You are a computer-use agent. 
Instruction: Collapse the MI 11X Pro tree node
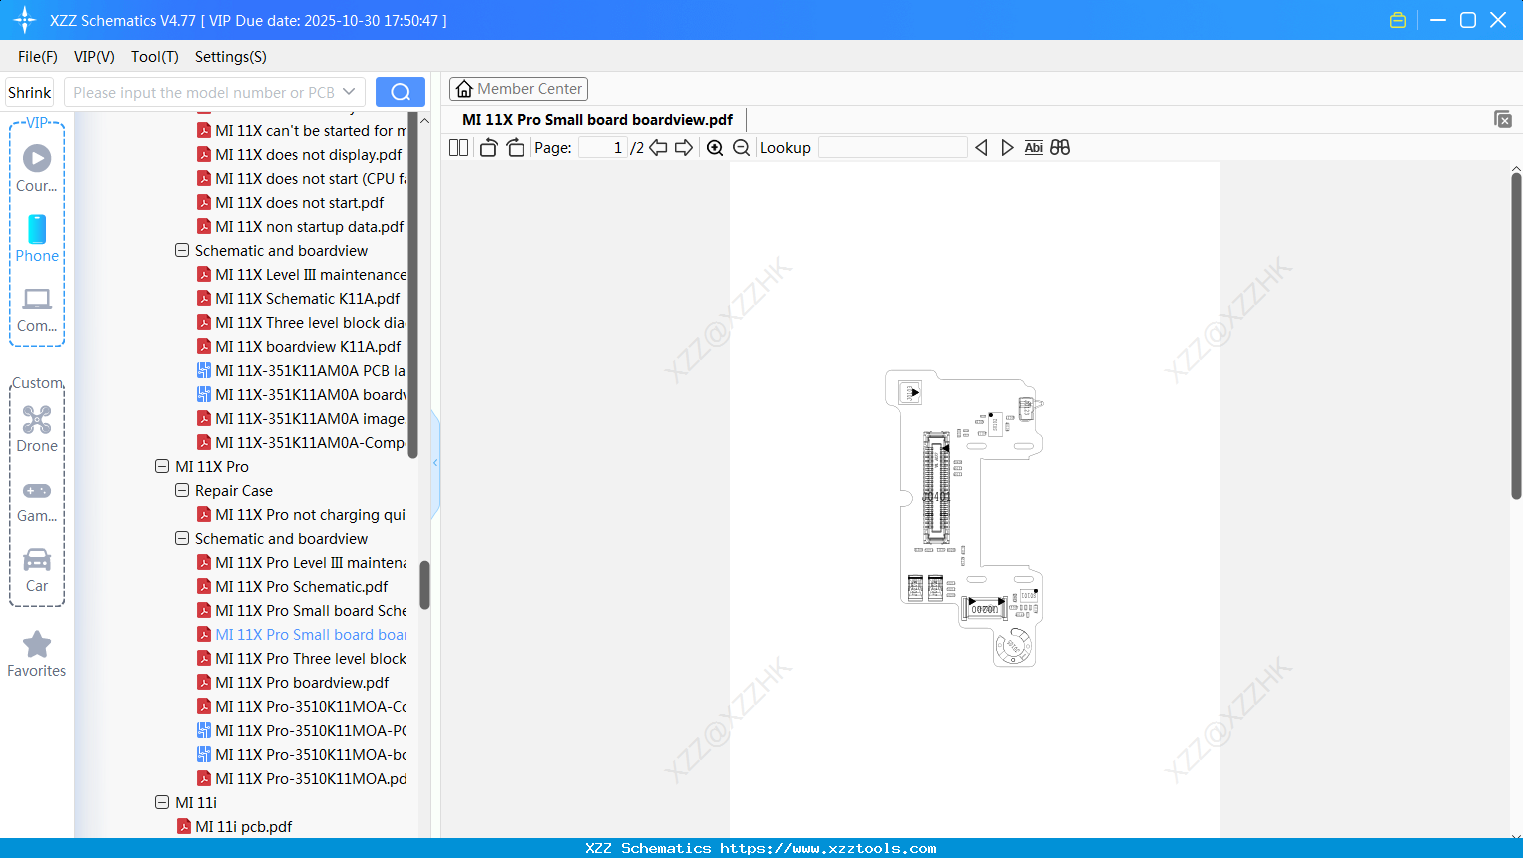(162, 466)
